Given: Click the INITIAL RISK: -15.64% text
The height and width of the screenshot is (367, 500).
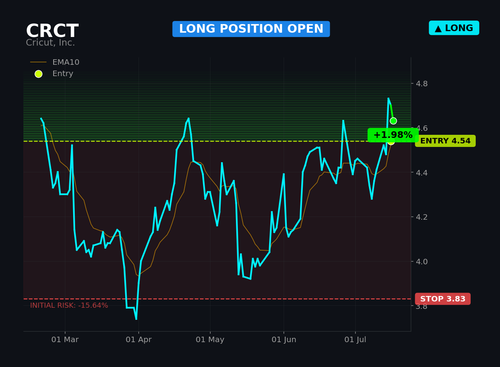Looking at the screenshot, I should pos(69,305).
